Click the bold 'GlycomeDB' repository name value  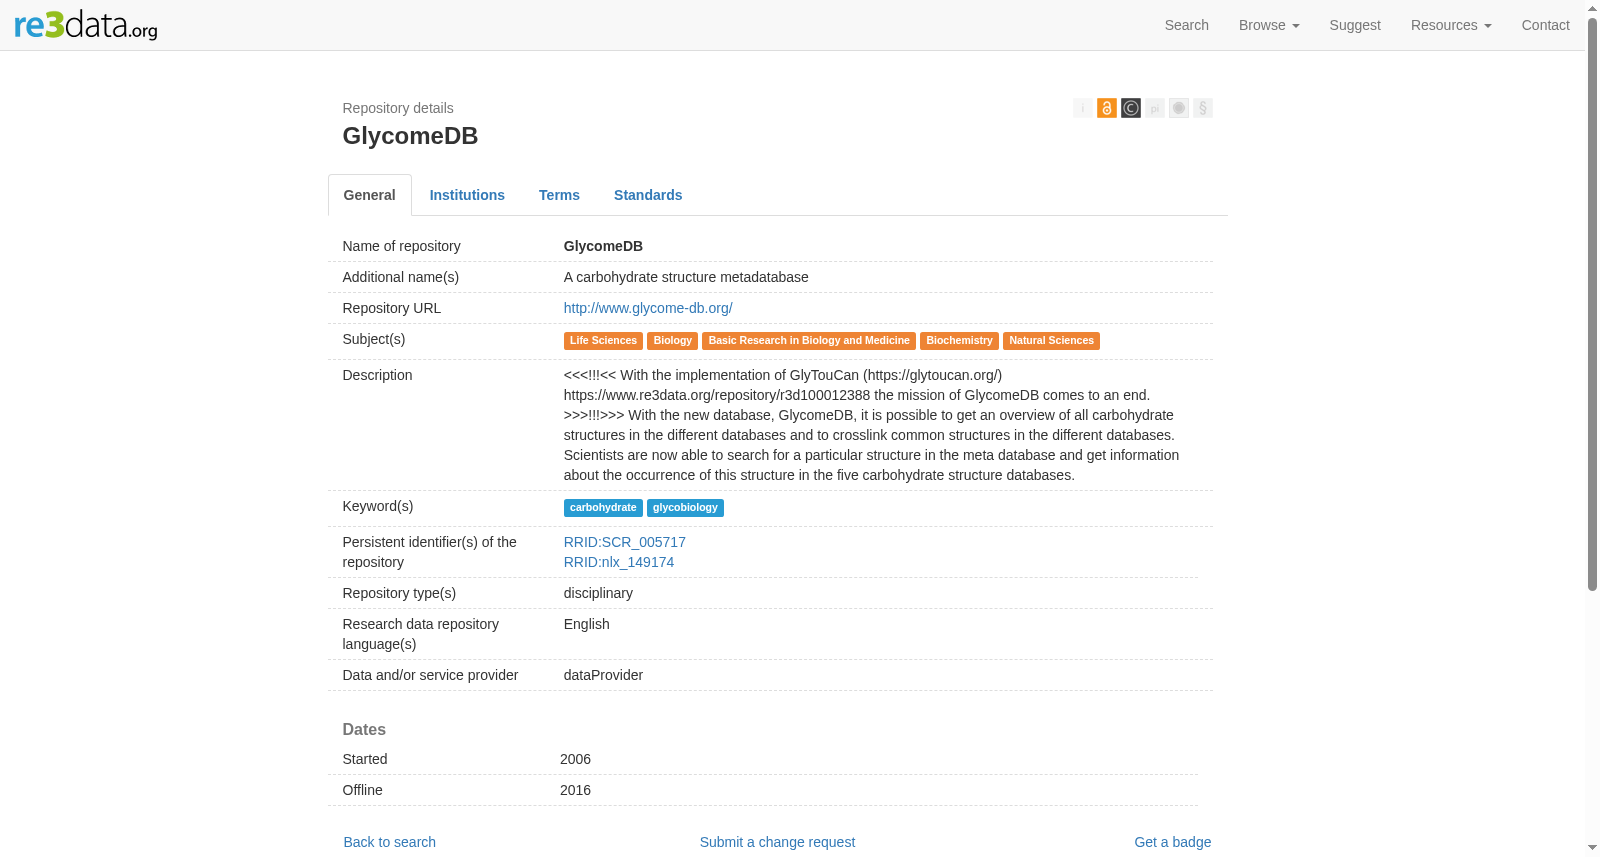pyautogui.click(x=603, y=246)
